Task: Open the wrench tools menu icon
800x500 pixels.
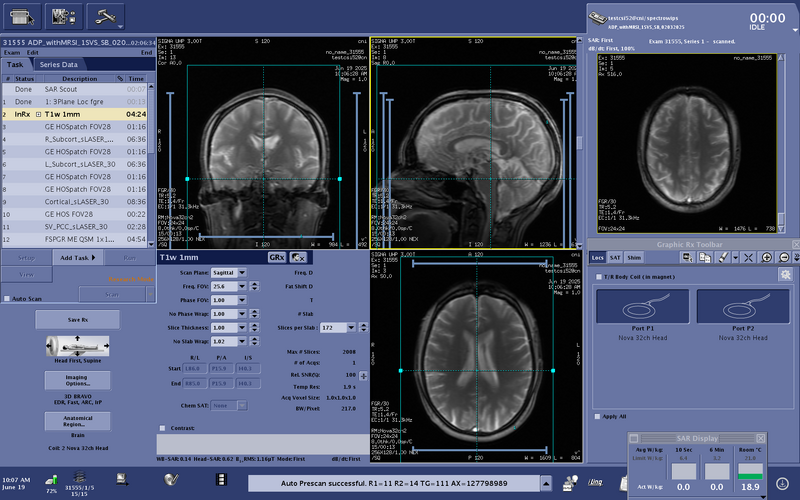Action: point(106,17)
